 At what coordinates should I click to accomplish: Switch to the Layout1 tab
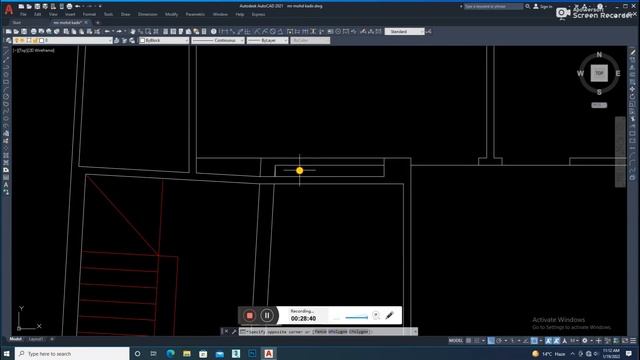coord(36,339)
